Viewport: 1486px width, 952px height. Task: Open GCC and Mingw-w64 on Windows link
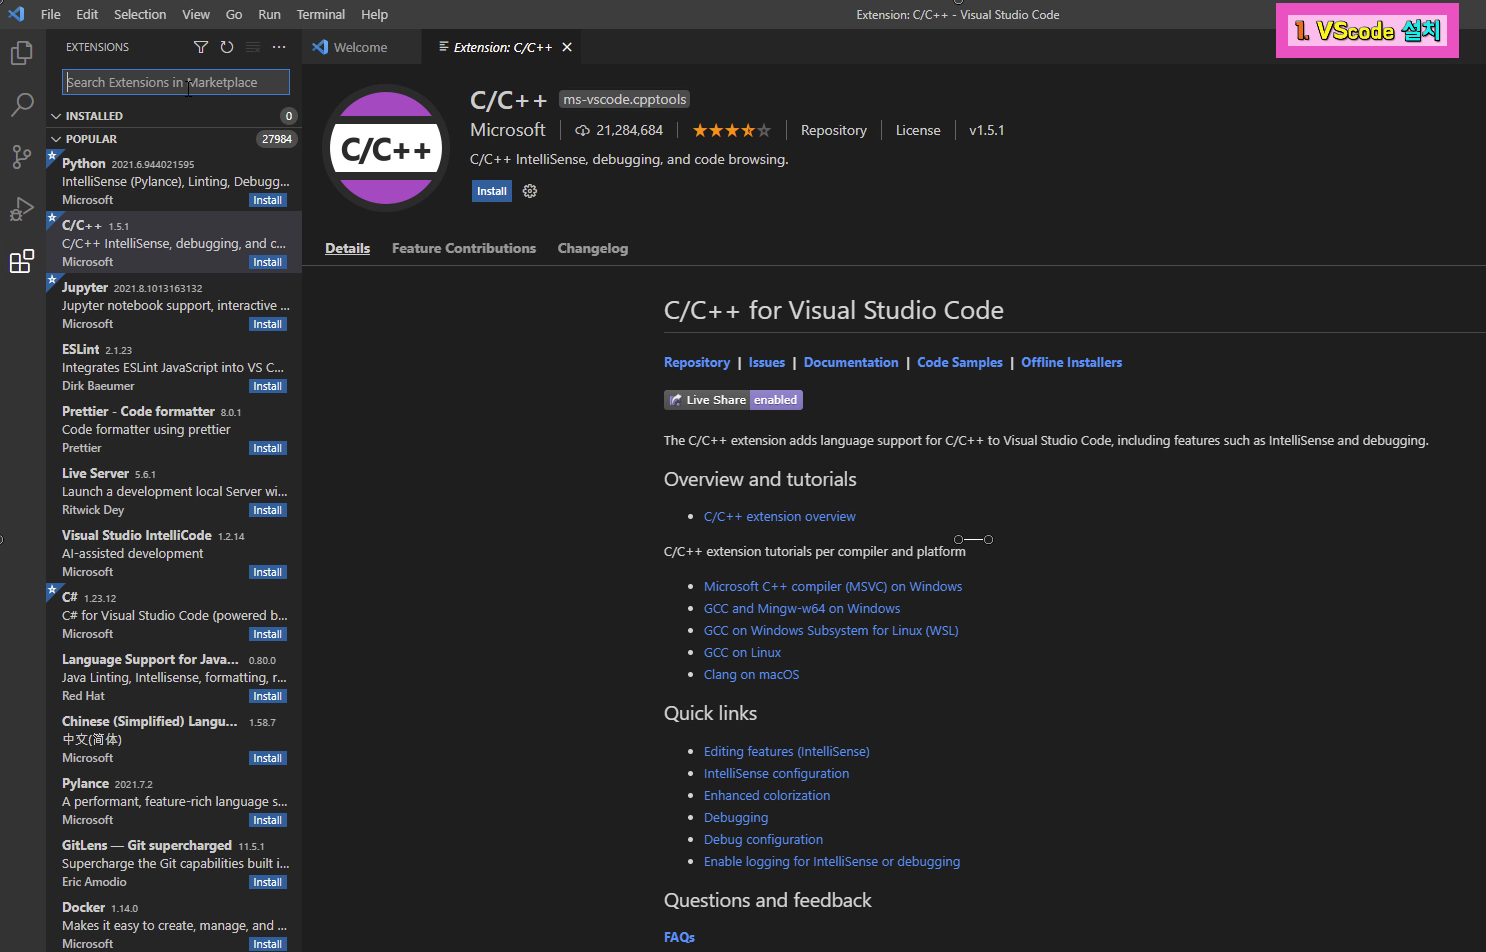802,609
